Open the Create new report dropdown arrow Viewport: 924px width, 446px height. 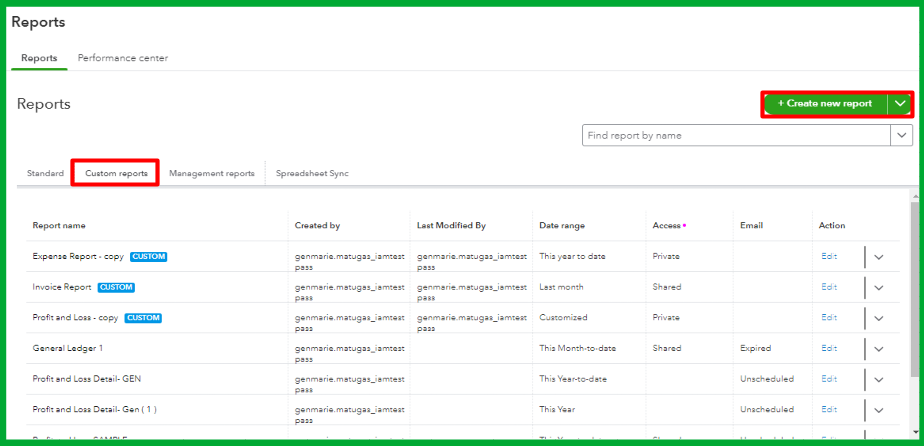click(x=901, y=104)
